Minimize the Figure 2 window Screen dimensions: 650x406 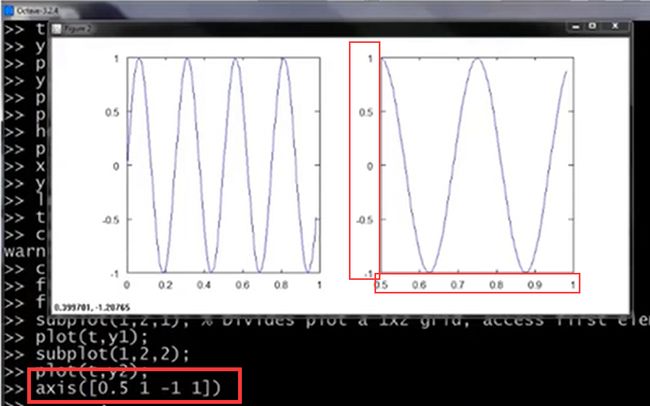click(576, 27)
